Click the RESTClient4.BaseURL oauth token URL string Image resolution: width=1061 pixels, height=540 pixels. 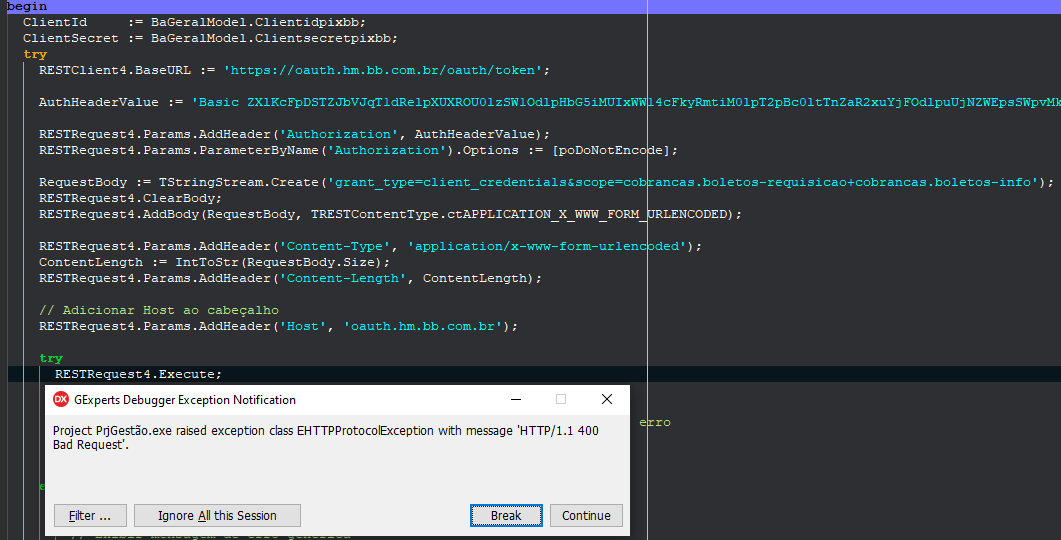(383, 70)
